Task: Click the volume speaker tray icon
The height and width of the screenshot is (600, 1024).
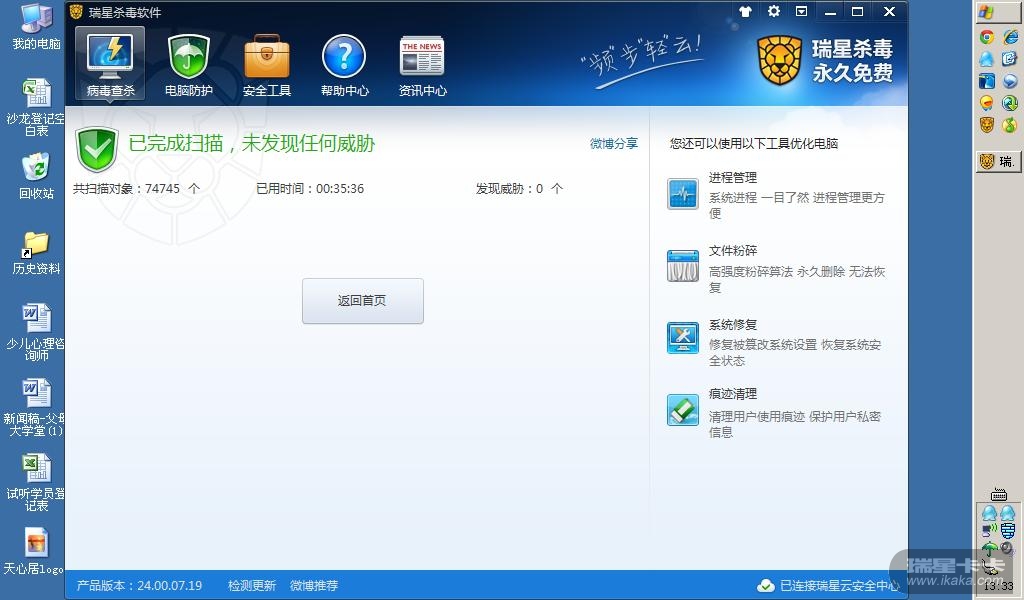Action: [1007, 548]
